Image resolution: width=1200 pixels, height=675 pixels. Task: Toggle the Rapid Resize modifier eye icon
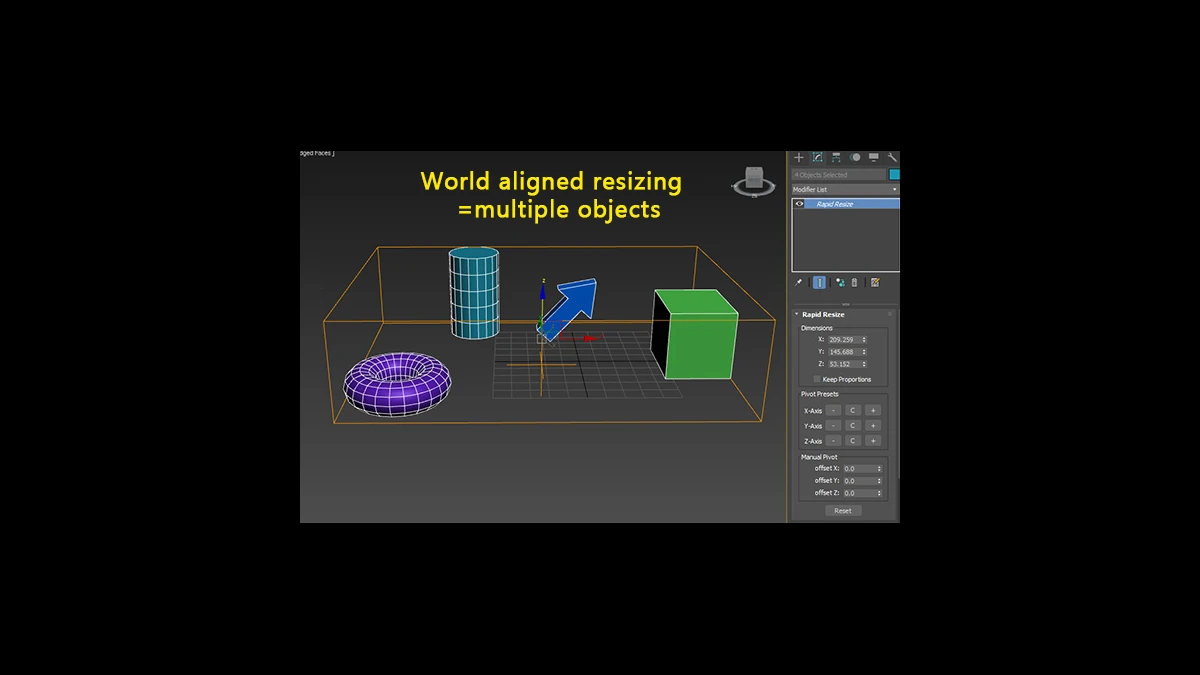[799, 204]
